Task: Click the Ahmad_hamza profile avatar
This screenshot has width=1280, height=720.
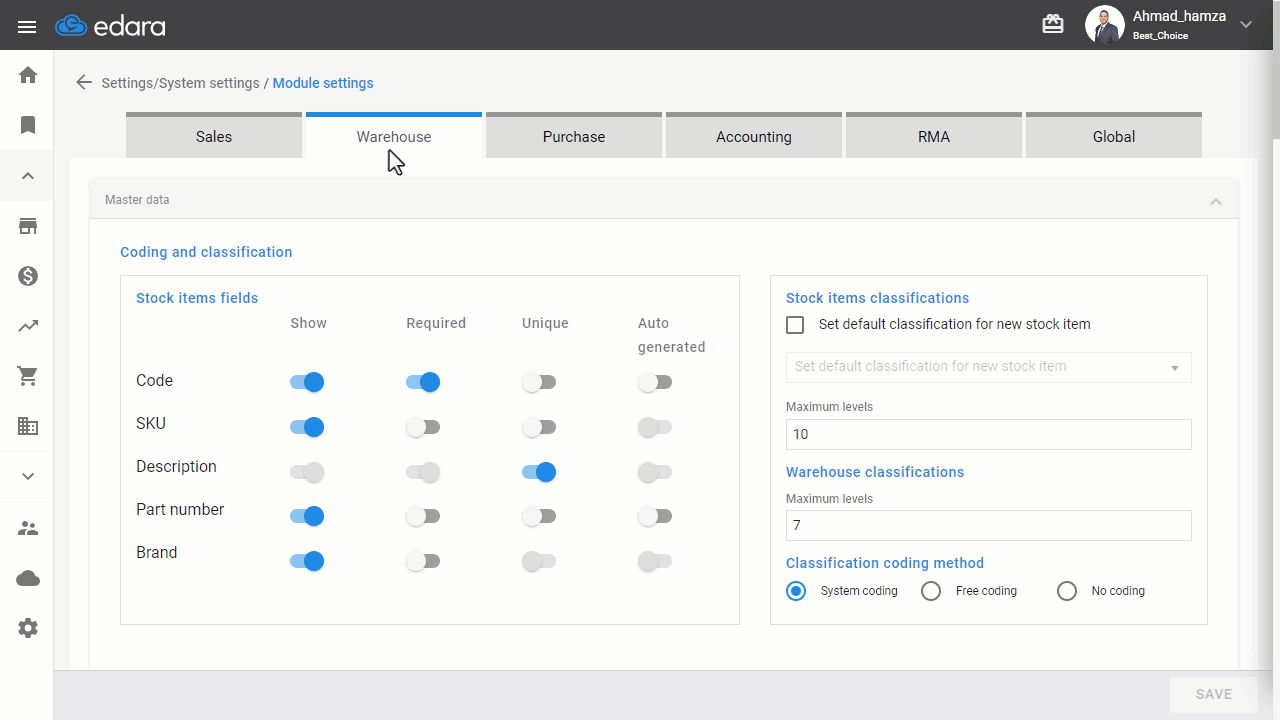Action: (x=1105, y=25)
